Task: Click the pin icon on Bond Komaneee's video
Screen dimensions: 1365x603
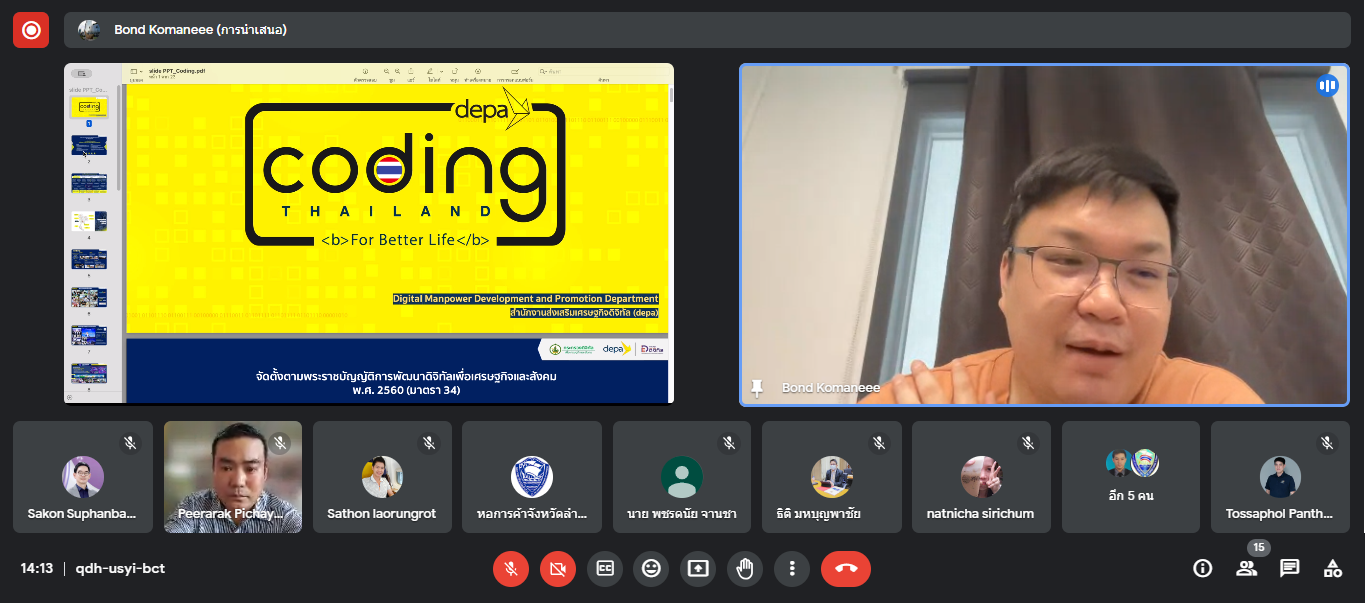Action: (757, 388)
